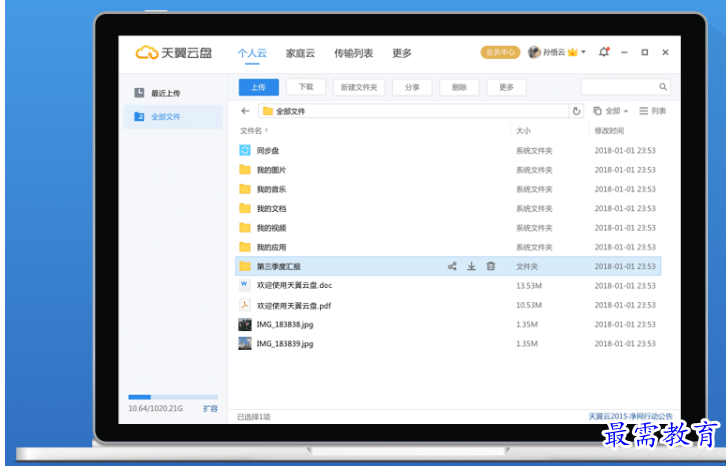Click the 下载 toolbar button

coord(306,87)
